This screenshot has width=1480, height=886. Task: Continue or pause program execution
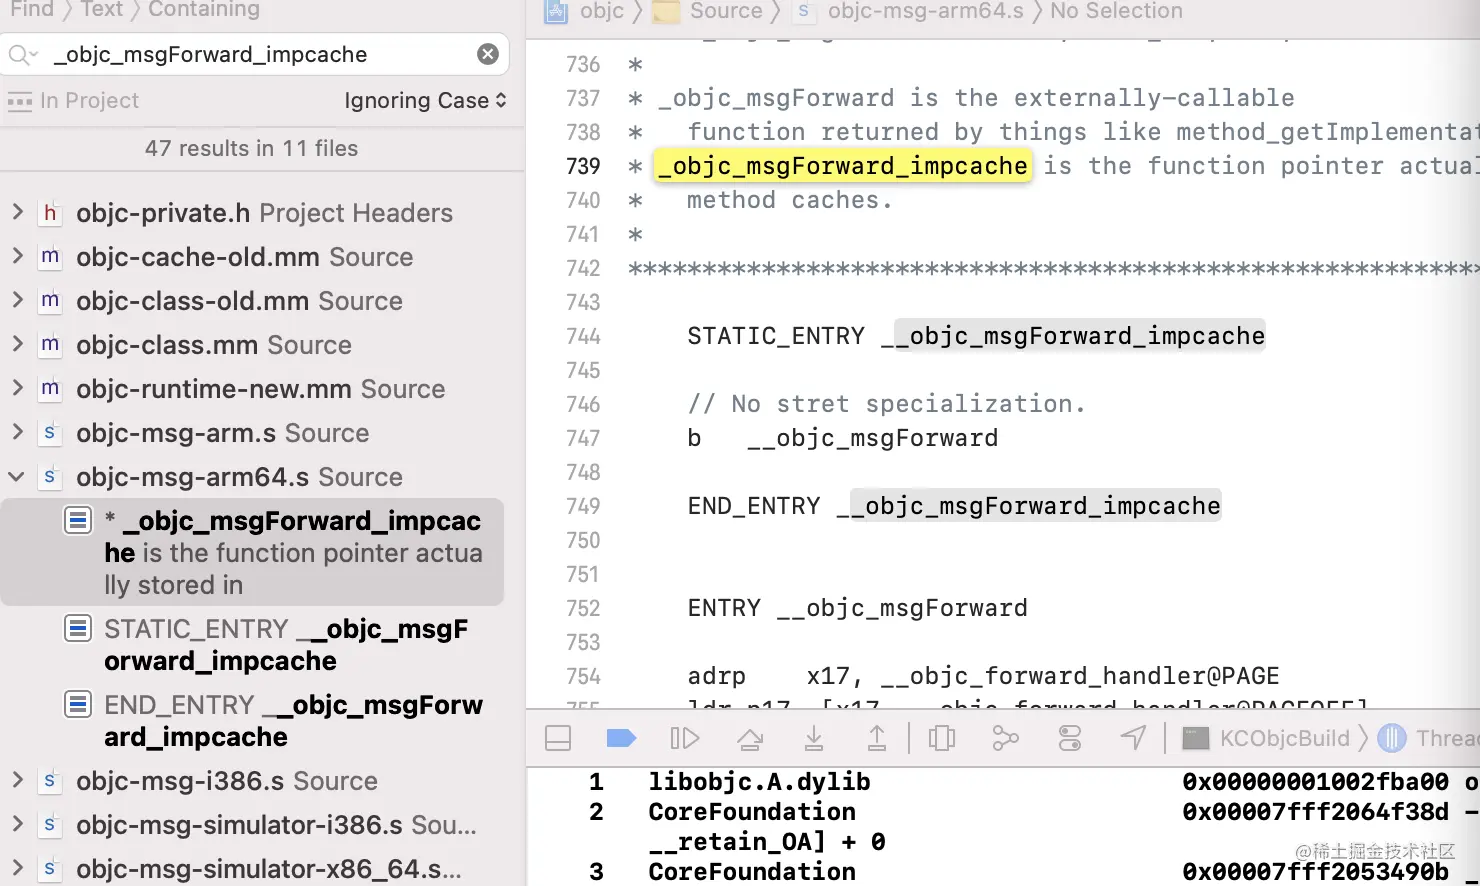[685, 739]
